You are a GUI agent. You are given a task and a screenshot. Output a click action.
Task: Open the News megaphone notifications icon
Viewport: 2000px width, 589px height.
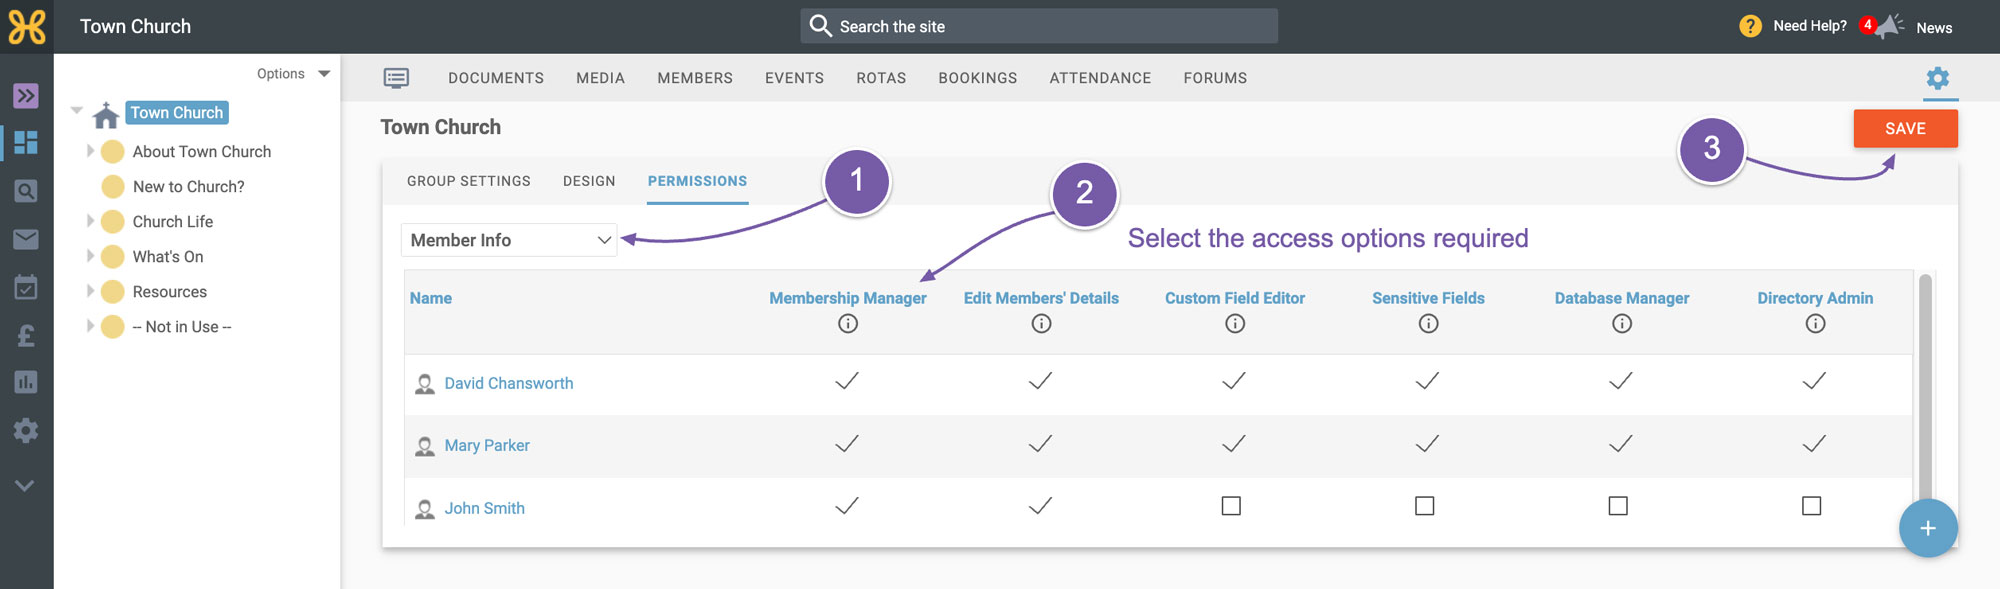click(1889, 26)
